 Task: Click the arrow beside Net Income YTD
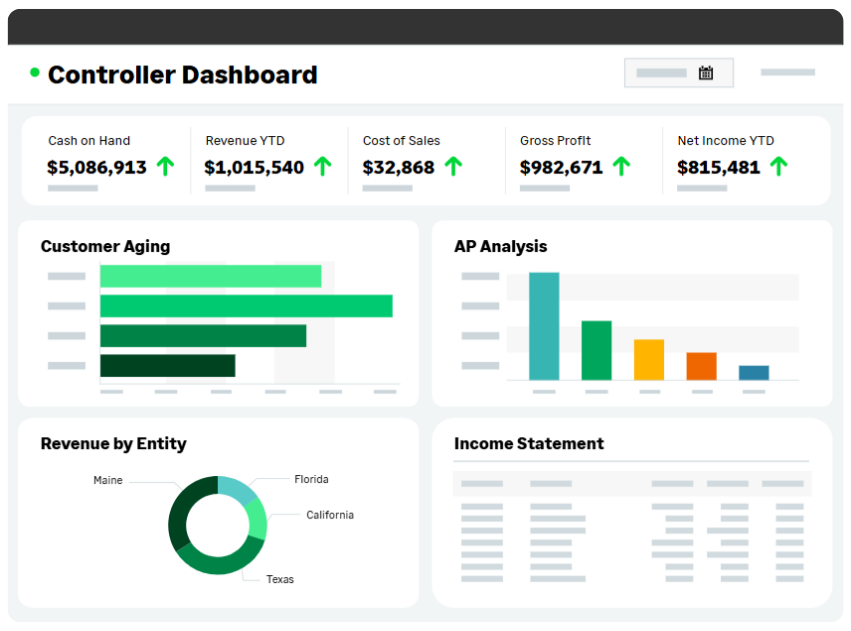779,167
